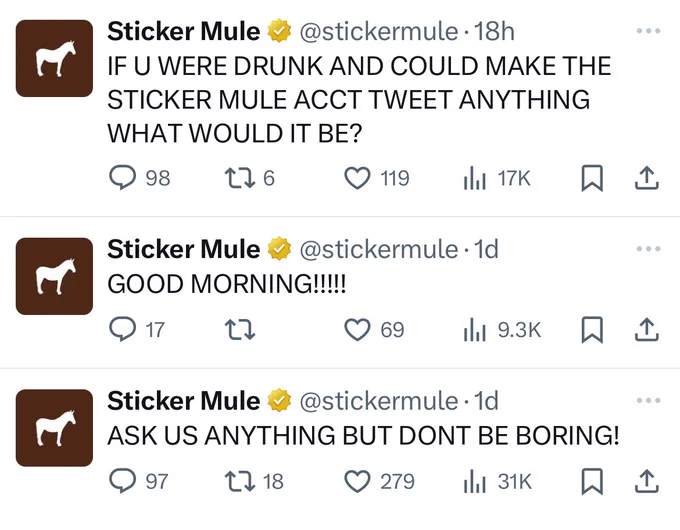Image resolution: width=680 pixels, height=530 pixels.
Task: Open Sticker Mule avatar on first tweet
Action: (x=54, y=58)
